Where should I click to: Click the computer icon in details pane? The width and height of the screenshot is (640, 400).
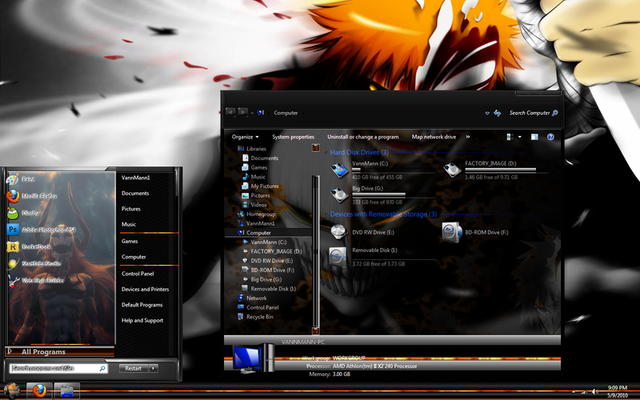click(252, 358)
